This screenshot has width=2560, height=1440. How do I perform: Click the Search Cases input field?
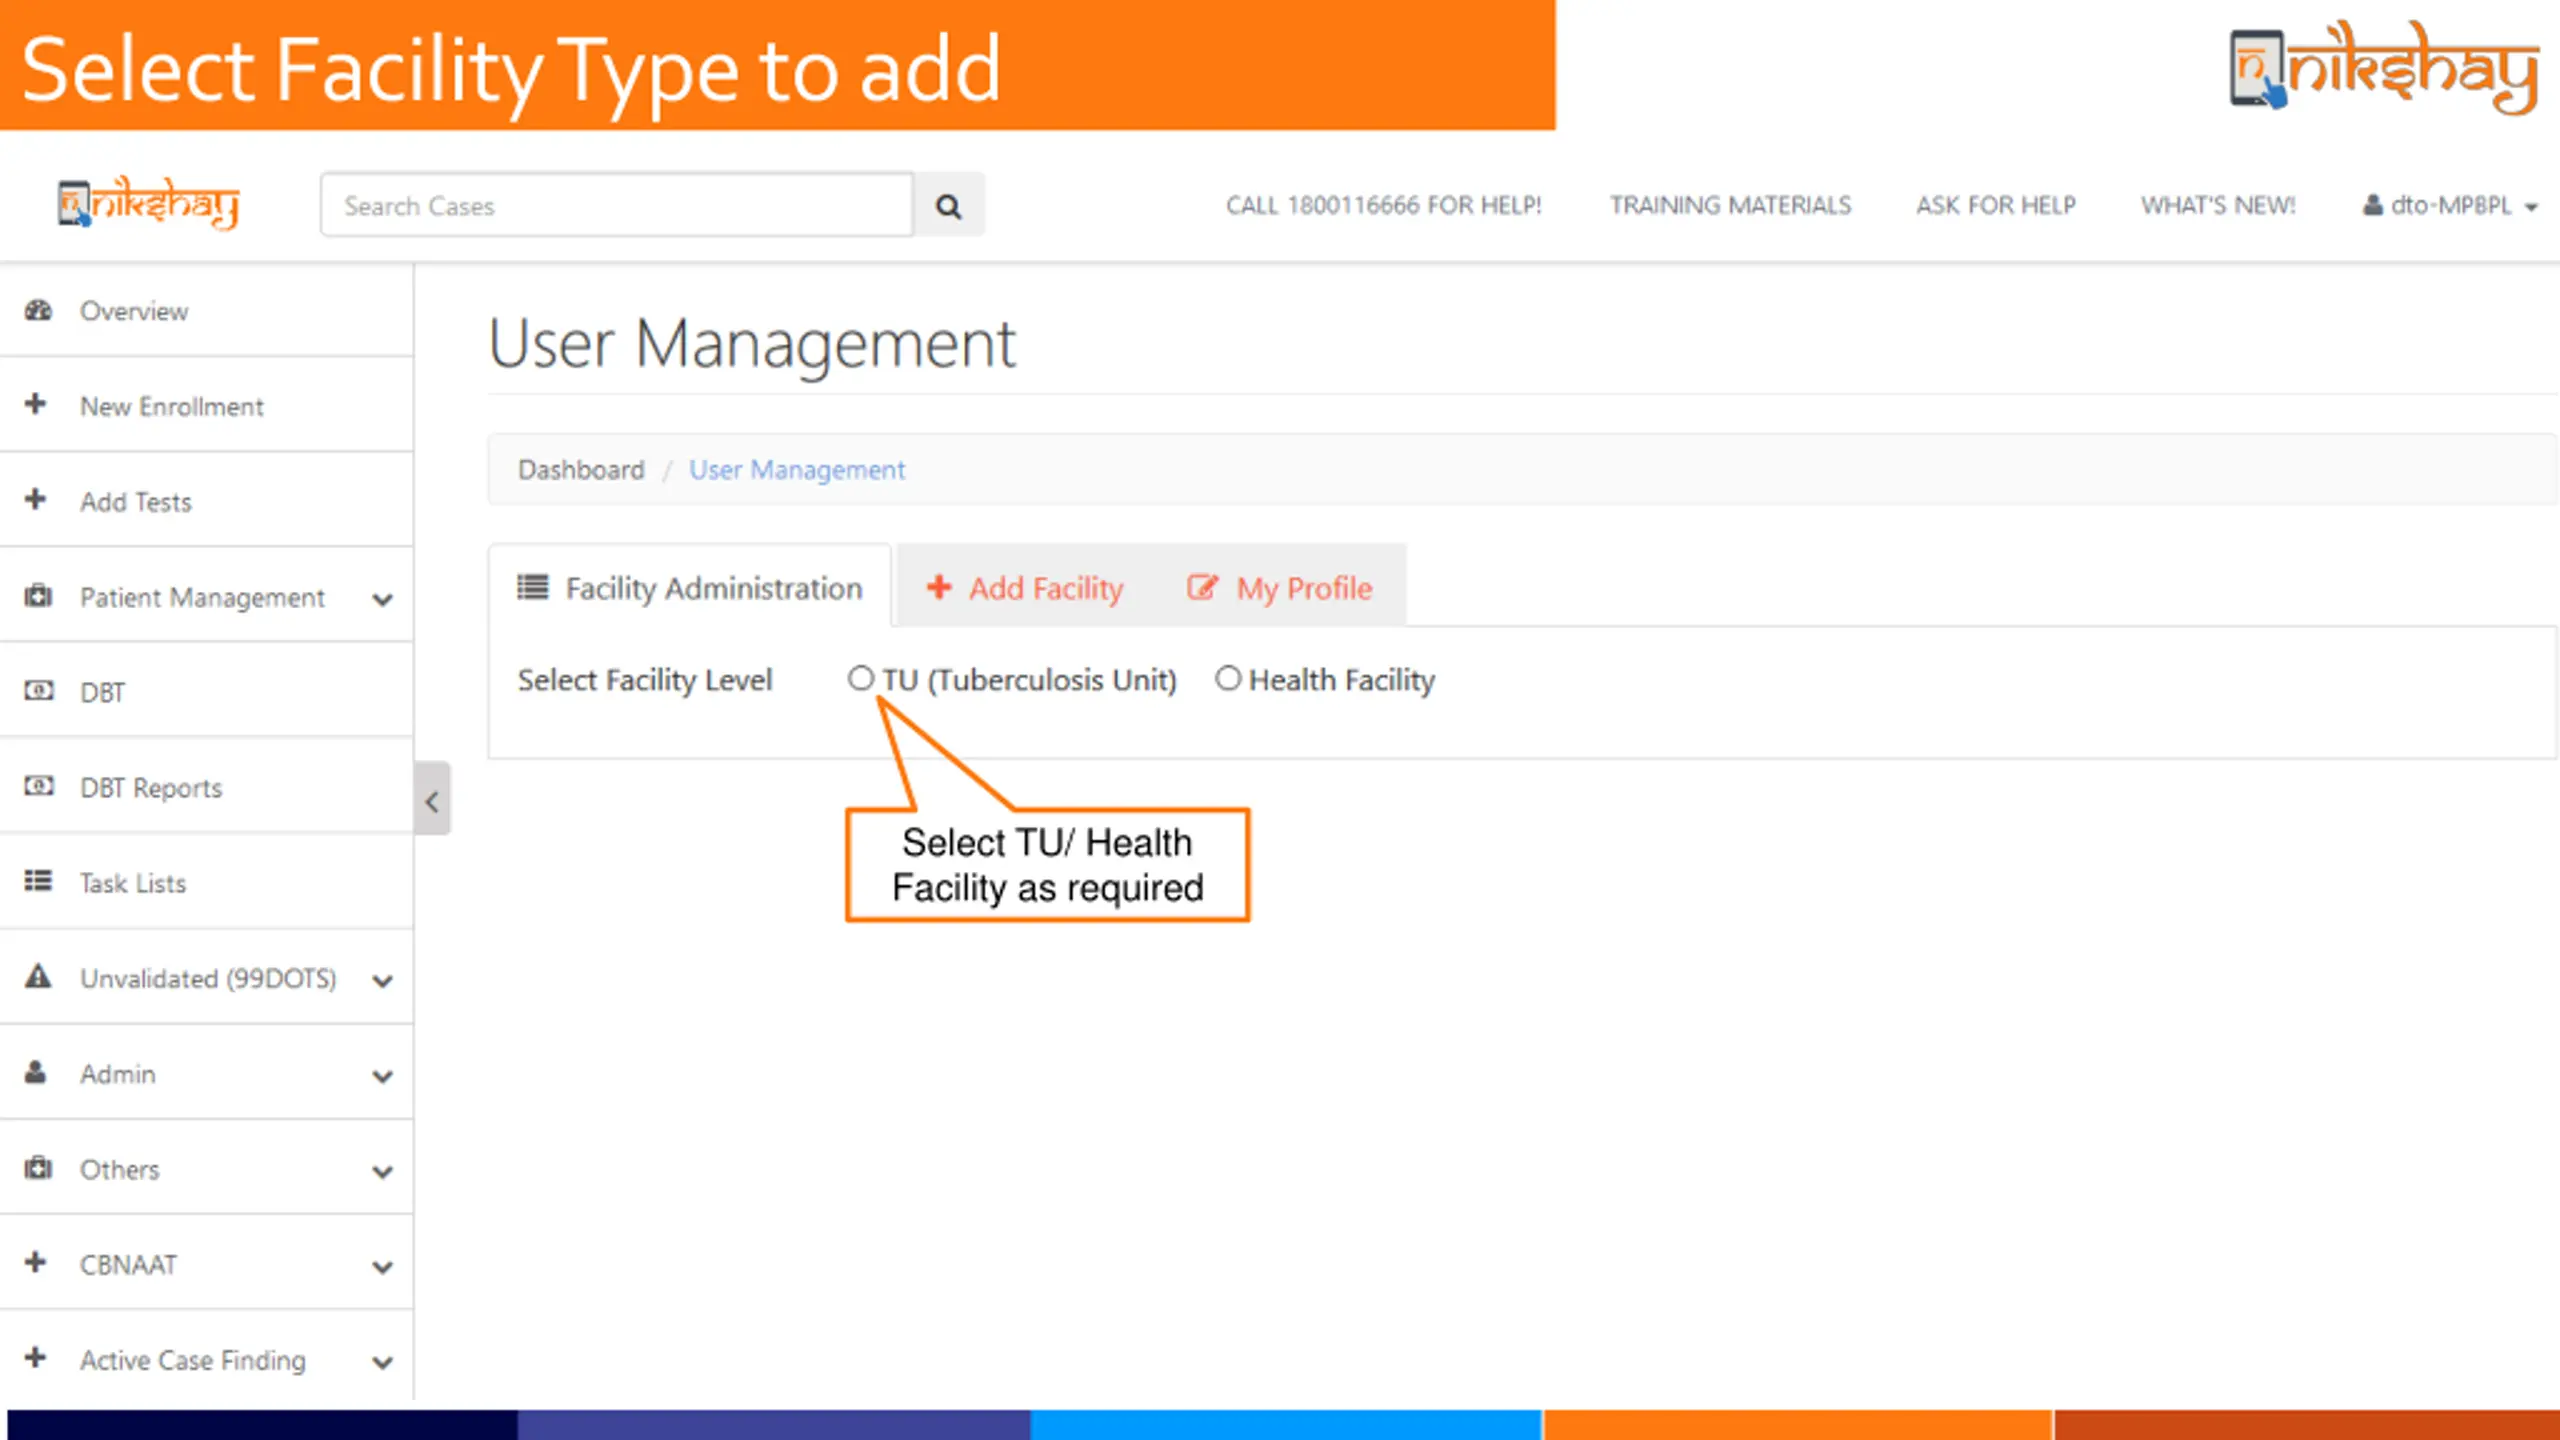617,205
